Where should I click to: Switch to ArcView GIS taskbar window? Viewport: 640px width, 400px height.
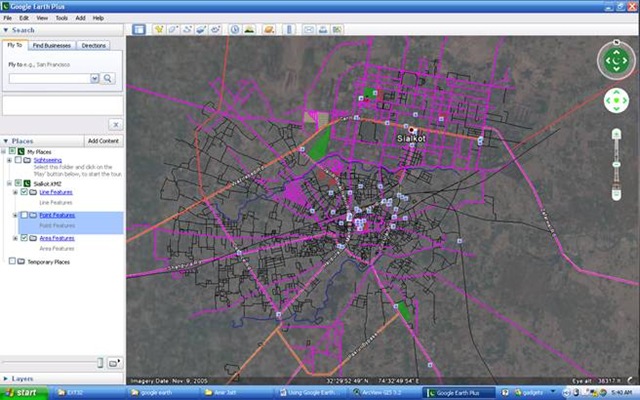(x=384, y=393)
